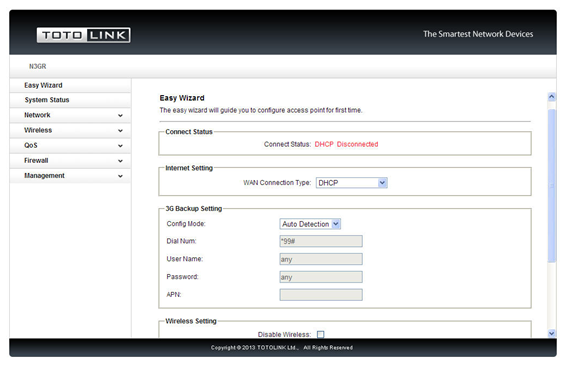Open the Config Mode dropdown
The width and height of the screenshot is (567, 367).
pos(310,224)
